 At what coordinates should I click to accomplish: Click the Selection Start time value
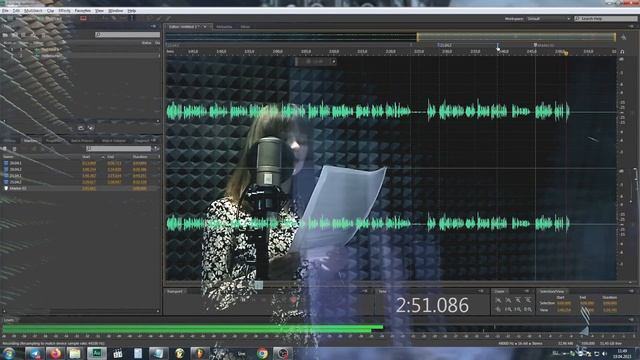tap(564, 303)
